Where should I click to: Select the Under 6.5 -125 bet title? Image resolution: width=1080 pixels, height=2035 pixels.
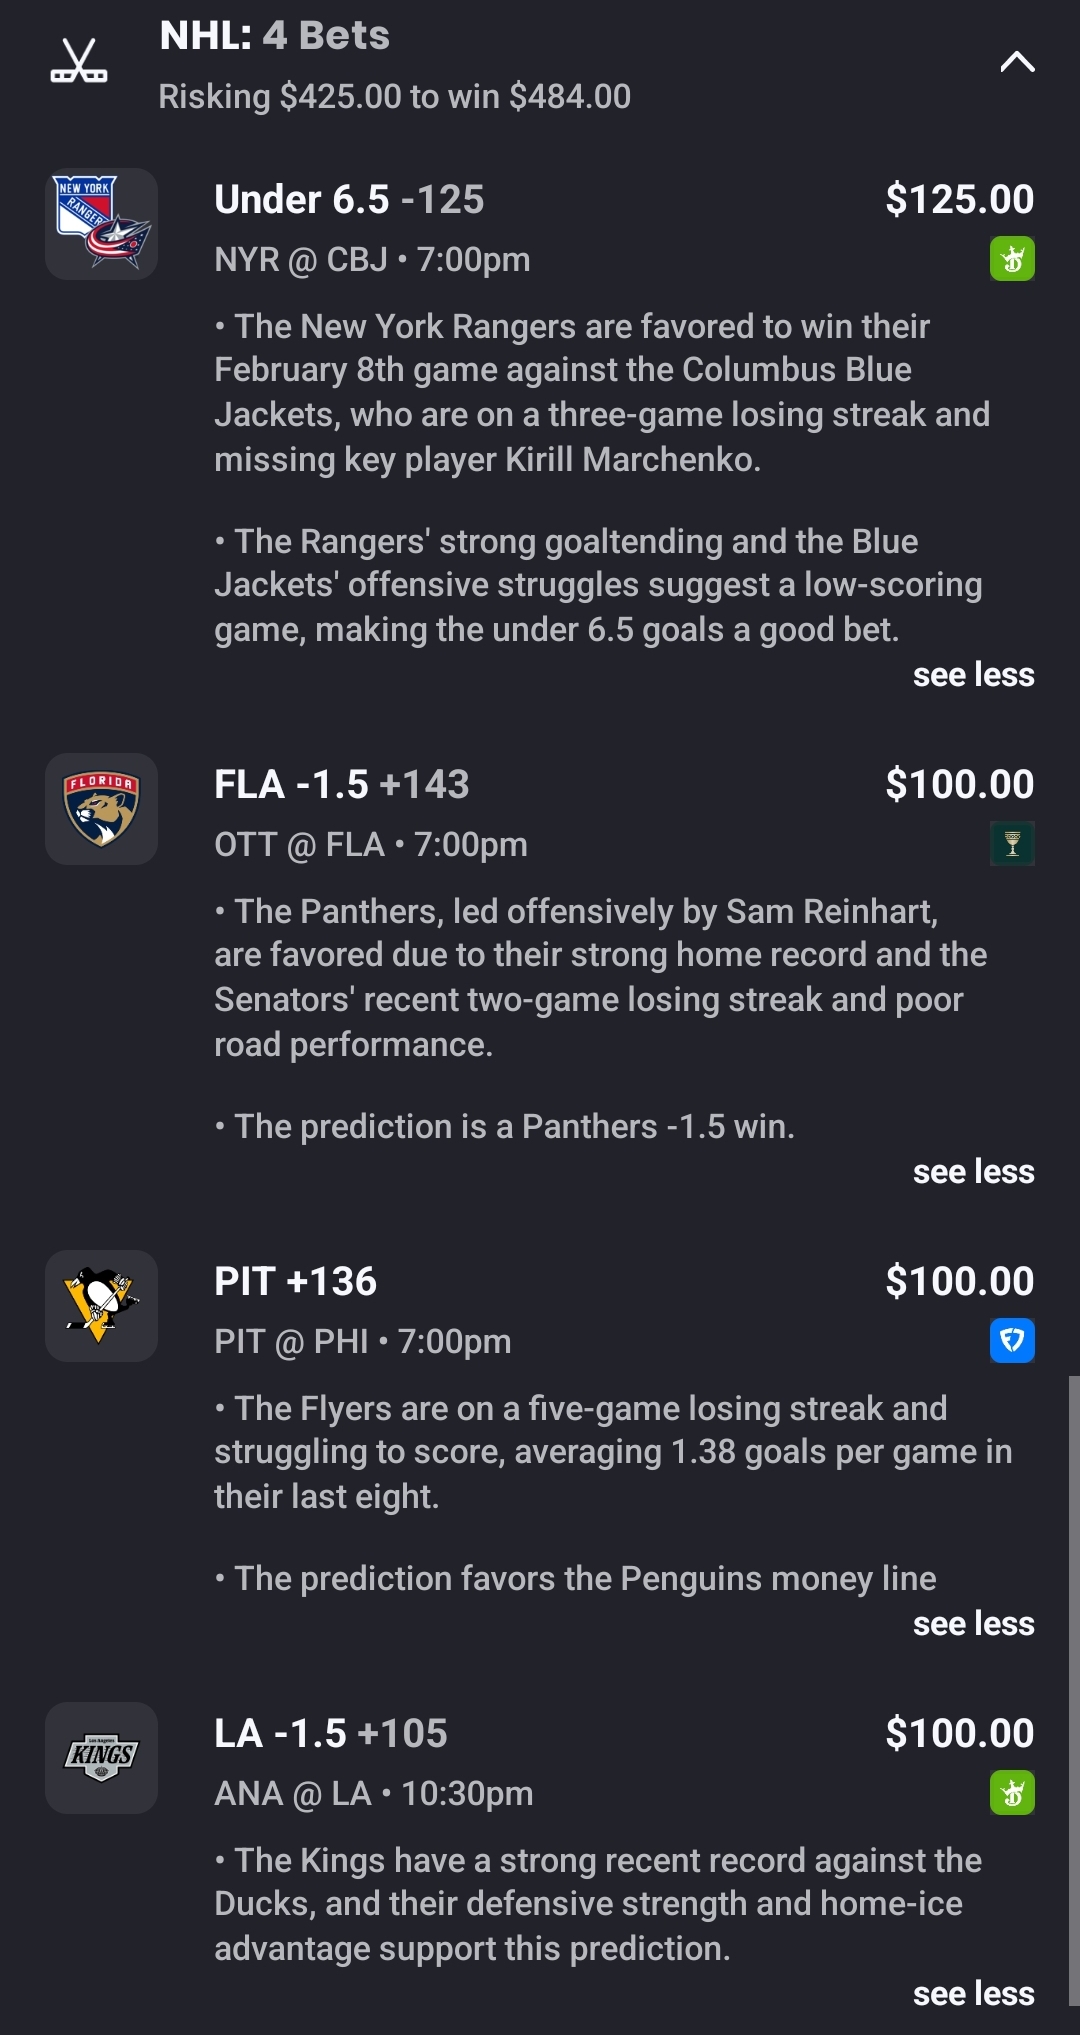pos(349,200)
